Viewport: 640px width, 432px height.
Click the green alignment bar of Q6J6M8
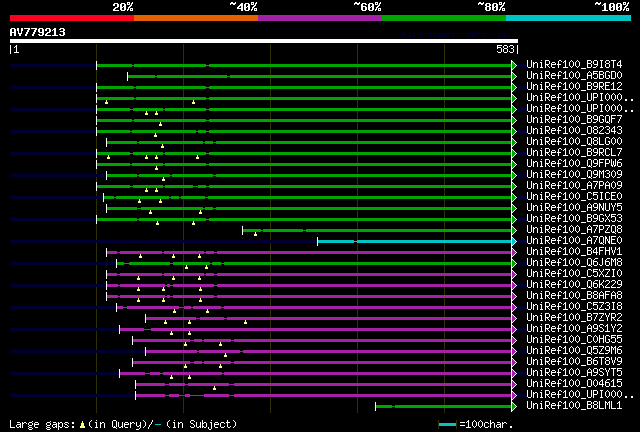pyautogui.click(x=314, y=264)
